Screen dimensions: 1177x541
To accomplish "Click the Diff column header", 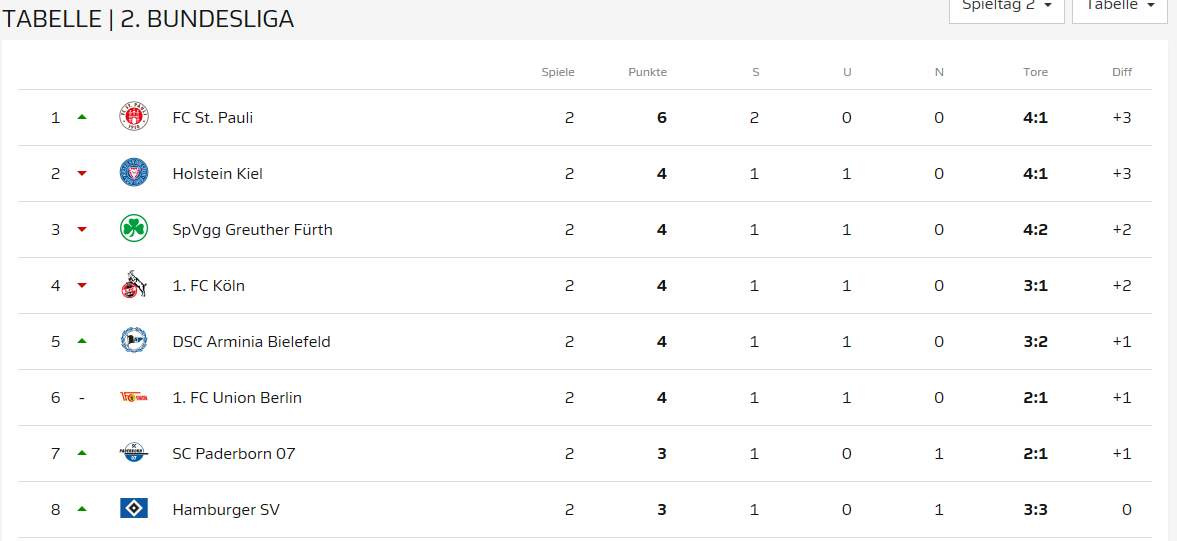I will tap(1121, 72).
